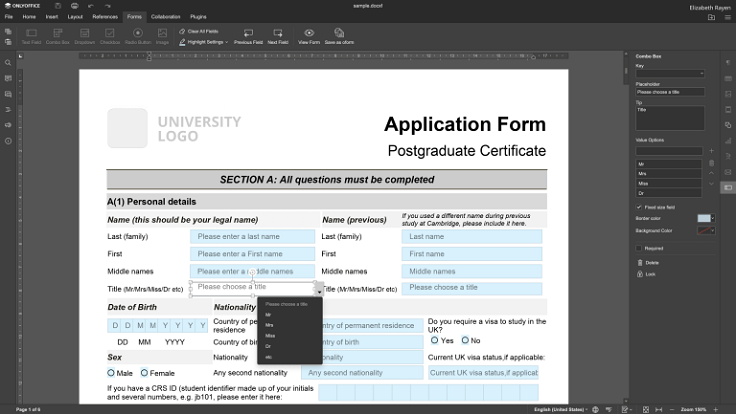
Task: Select the Female radio button
Action: pos(145,373)
